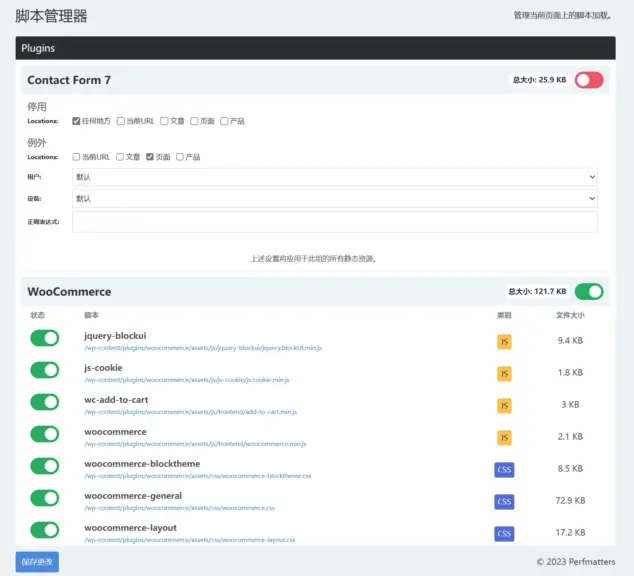This screenshot has height=576, width=634.
Task: Click the 17.2 KB file size
Action: [570, 532]
